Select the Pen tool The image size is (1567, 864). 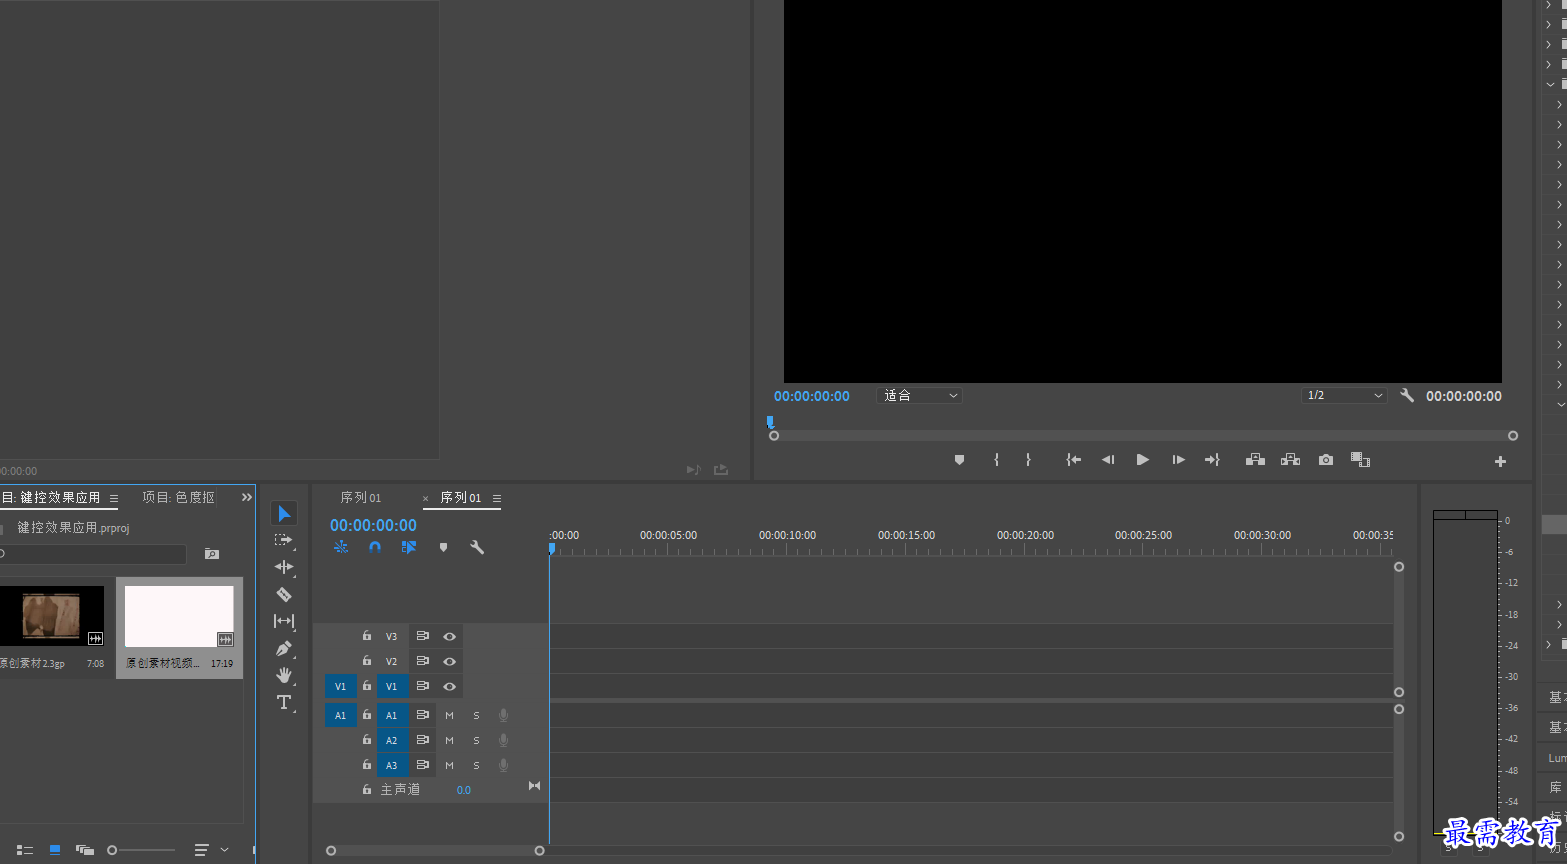pos(284,648)
